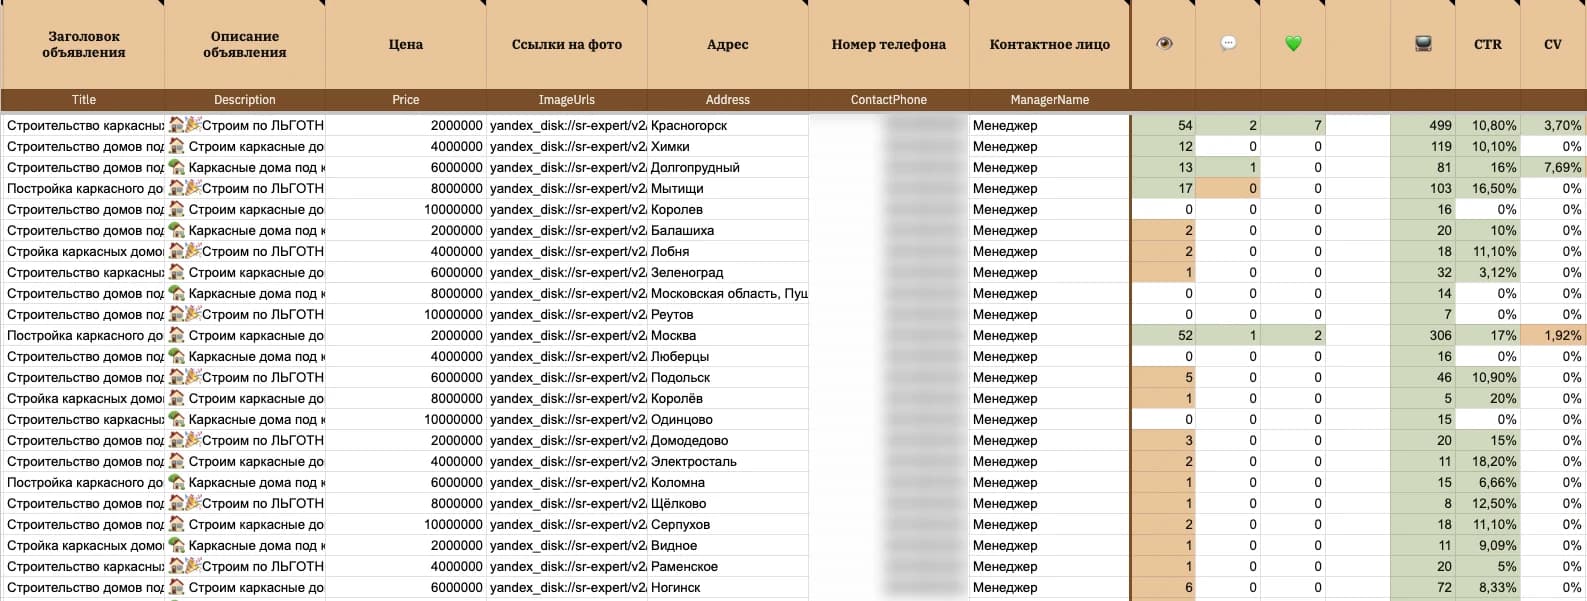Click the 'Долгопрудный' address cell

728,168
